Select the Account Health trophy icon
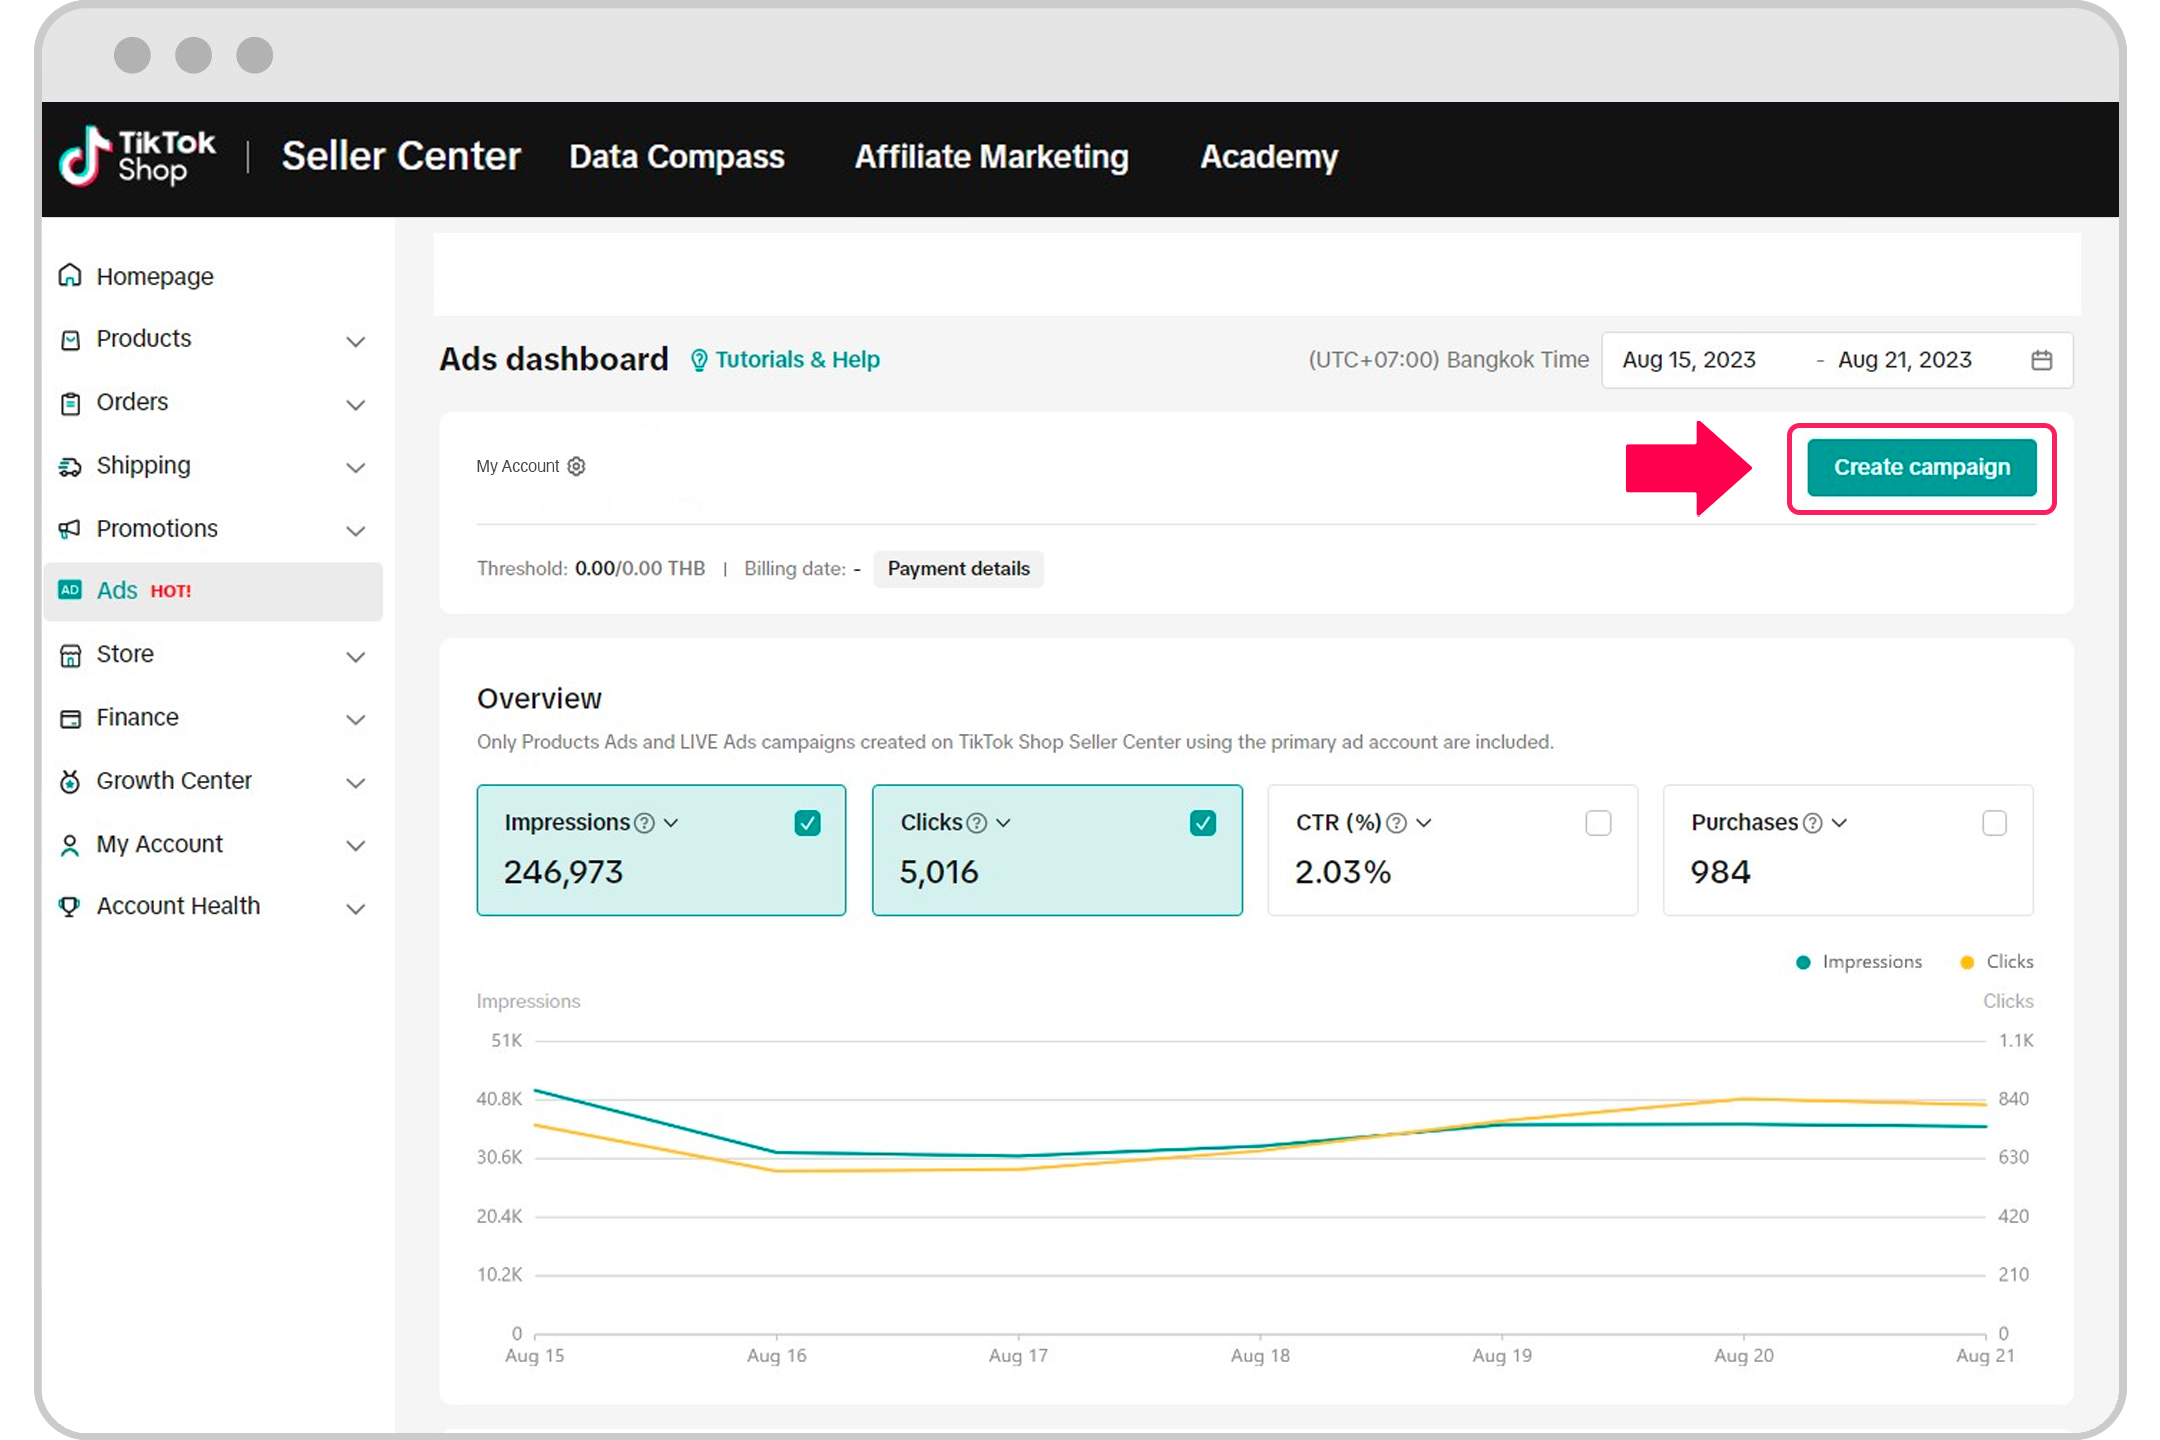This screenshot has height=1440, width=2160. (70, 907)
